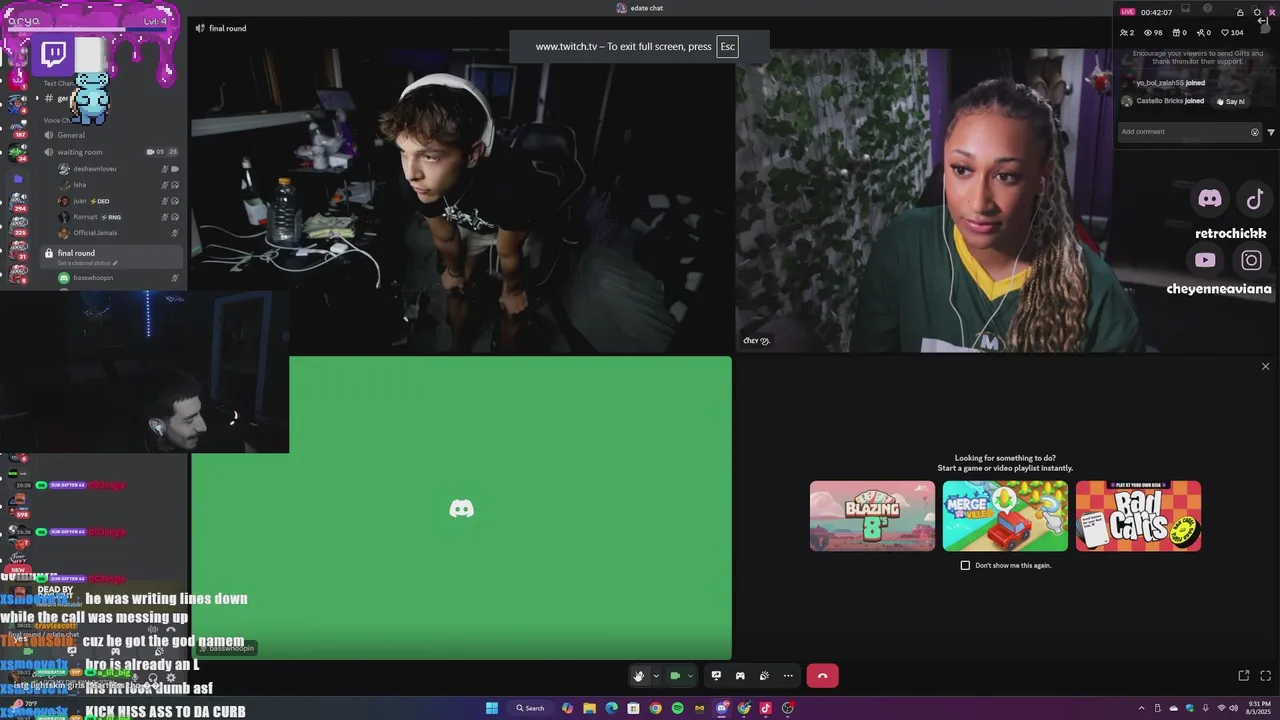
Task: Open File Explorer from the taskbar
Action: pos(589,708)
